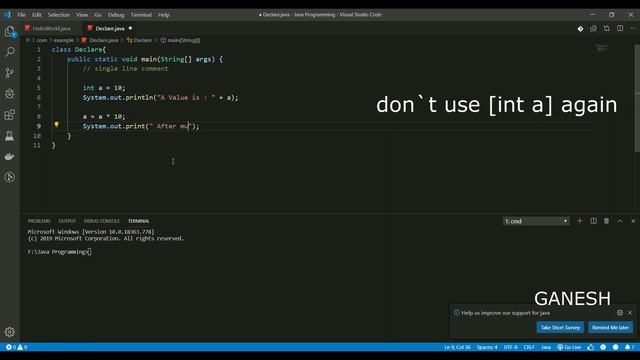
Task: Click the Take Short Survey button
Action: point(560,327)
